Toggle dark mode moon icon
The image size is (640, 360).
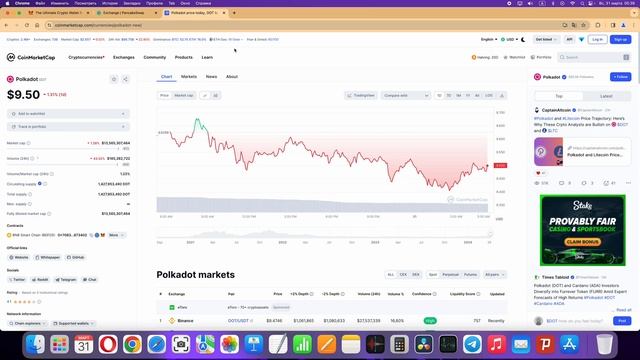[x=523, y=40]
